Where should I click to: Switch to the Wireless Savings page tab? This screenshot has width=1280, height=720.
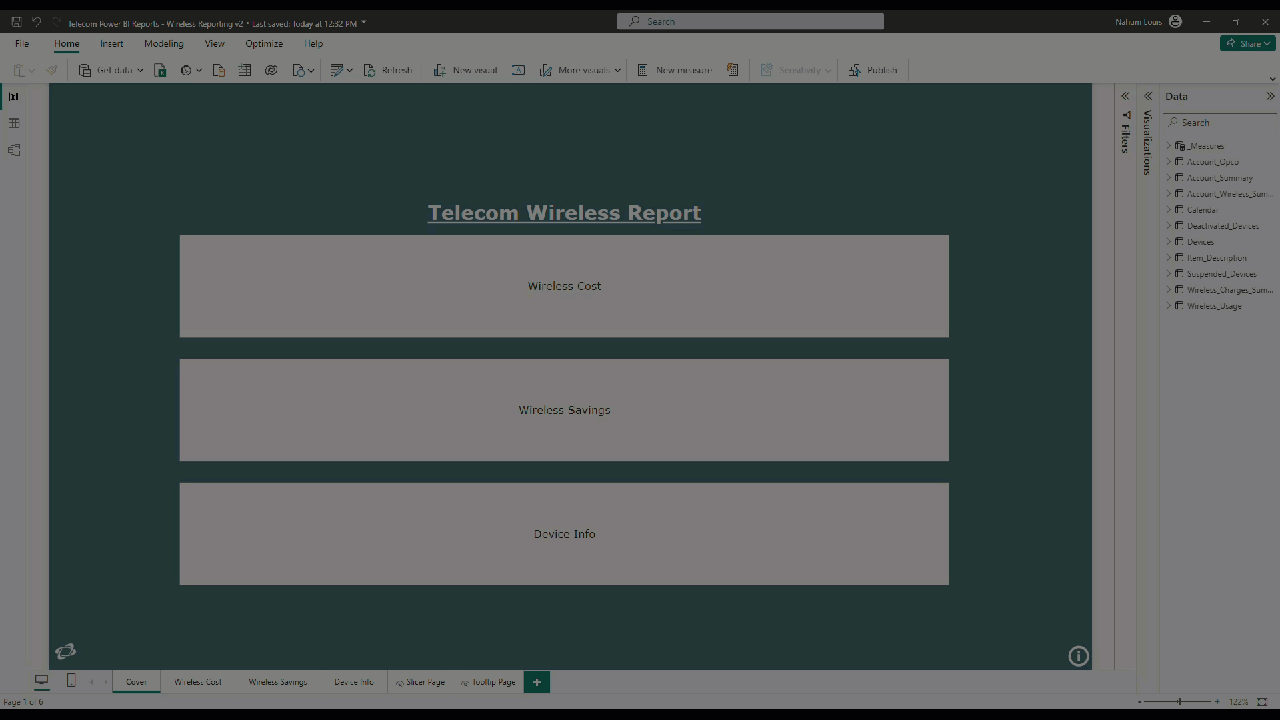tap(278, 682)
